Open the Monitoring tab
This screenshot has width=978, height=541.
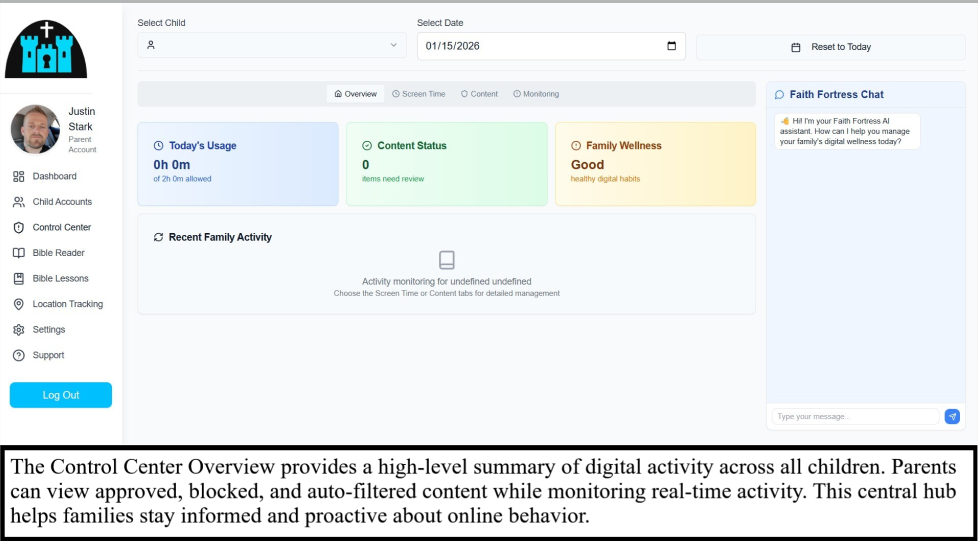tap(536, 94)
